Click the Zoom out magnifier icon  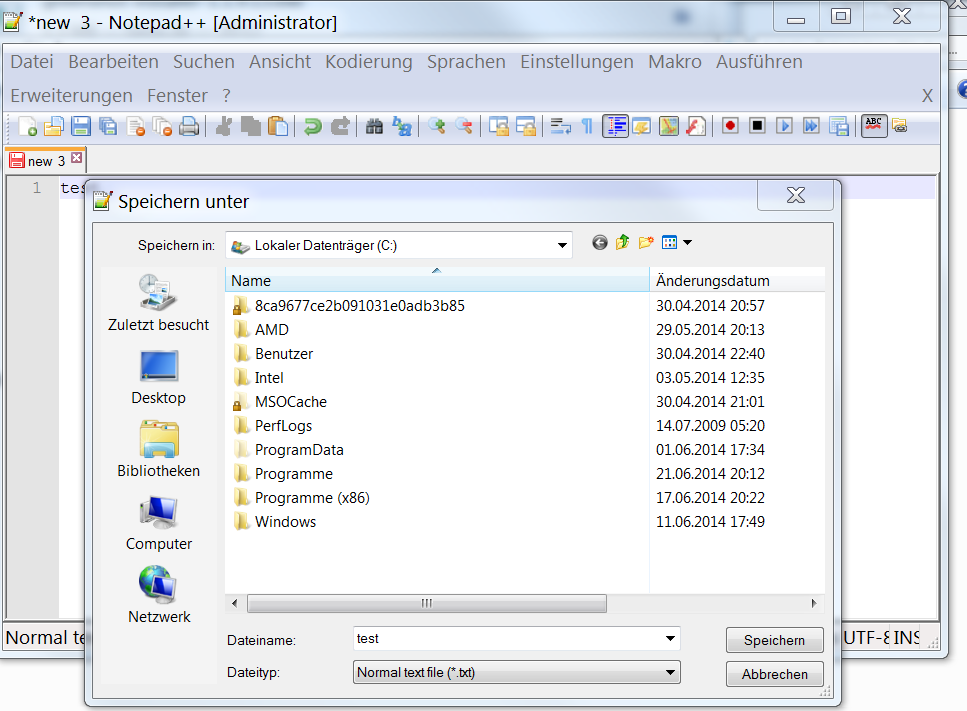pyautogui.click(x=464, y=126)
